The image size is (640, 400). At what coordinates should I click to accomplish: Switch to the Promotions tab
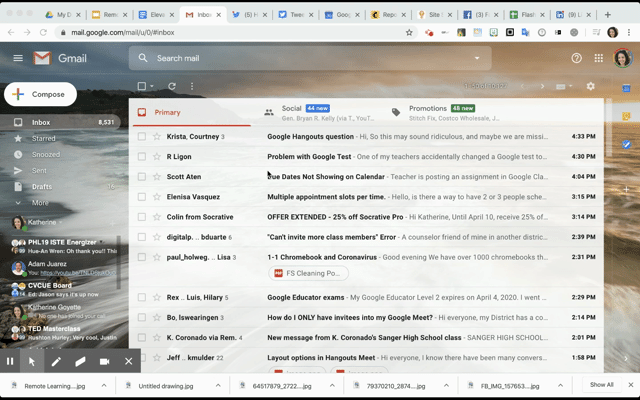(446, 113)
